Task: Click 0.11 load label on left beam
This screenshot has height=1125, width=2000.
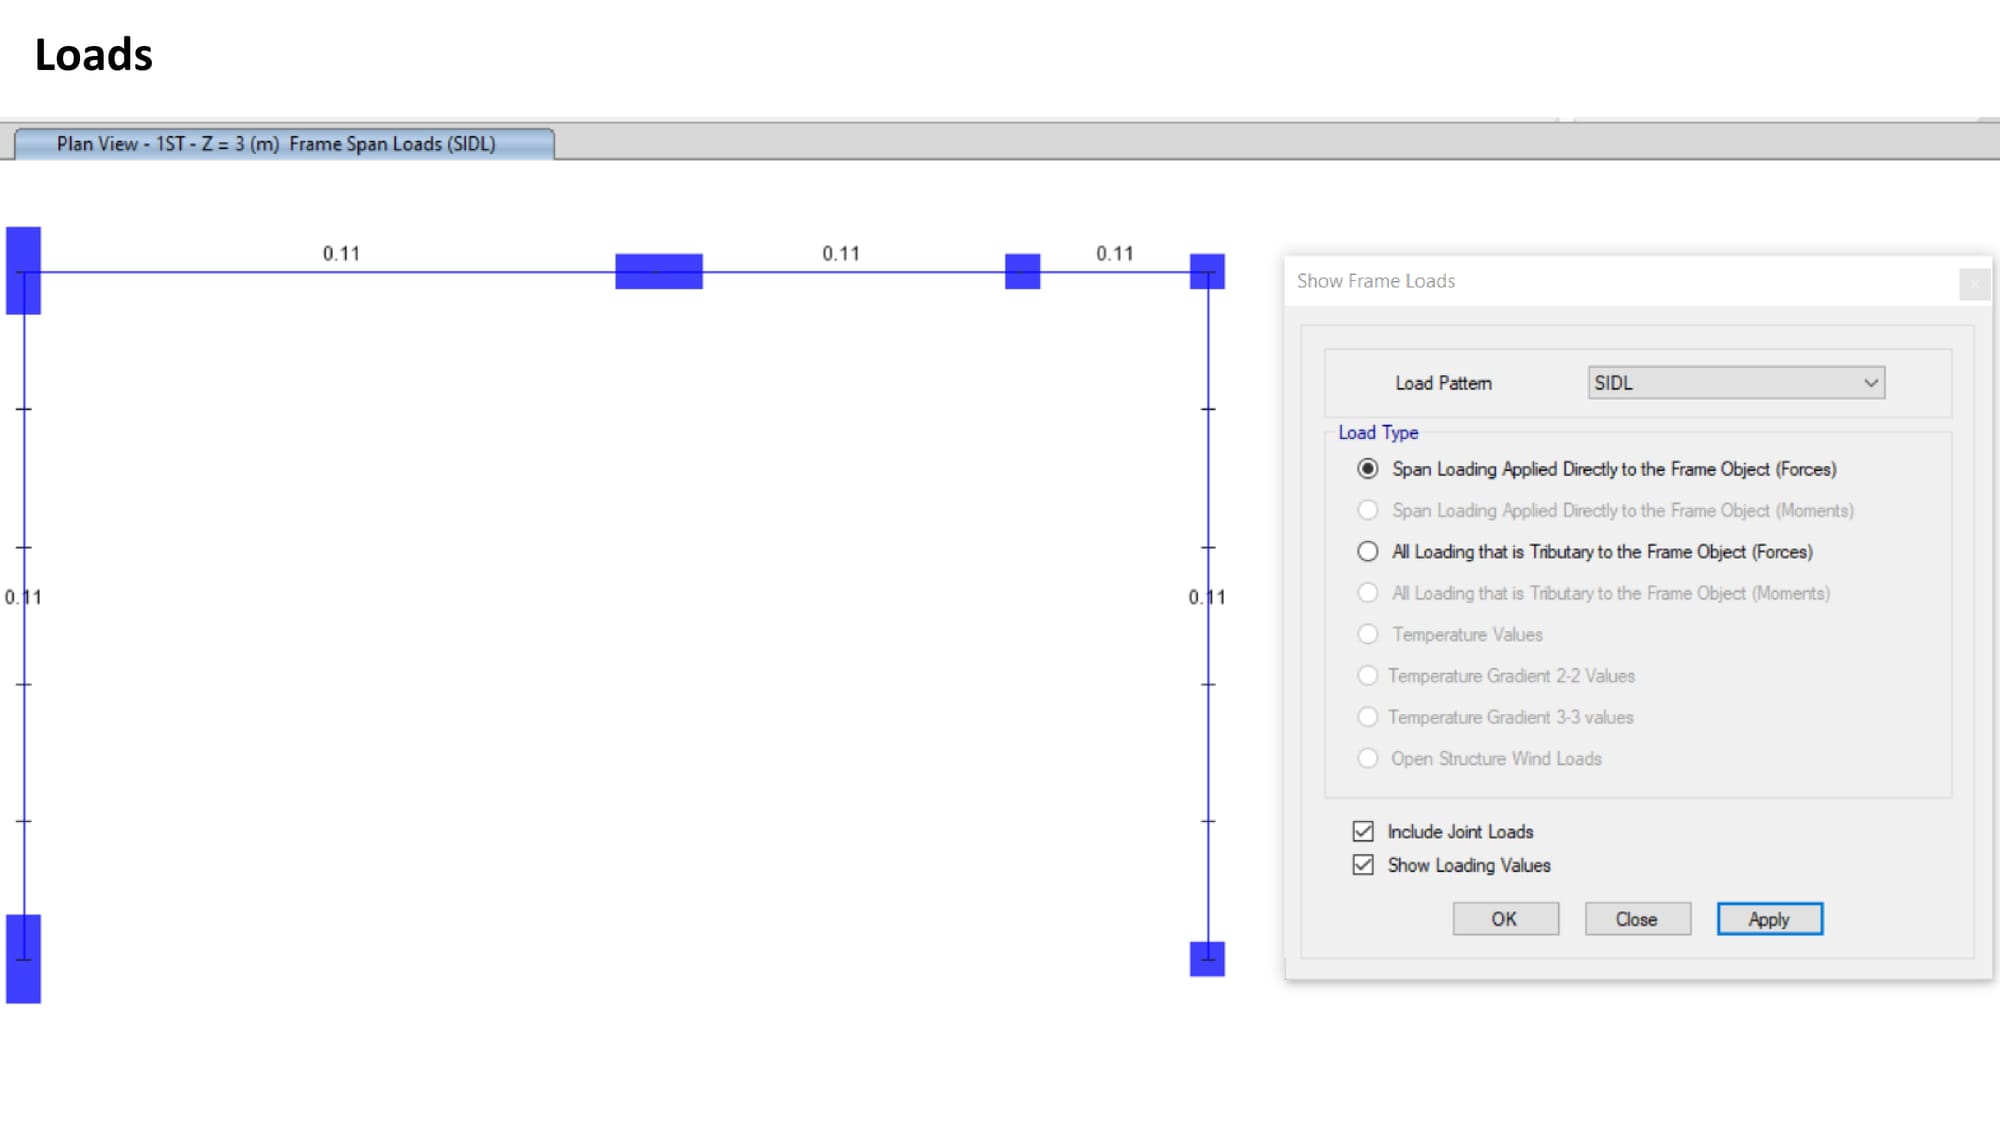Action: click(23, 597)
